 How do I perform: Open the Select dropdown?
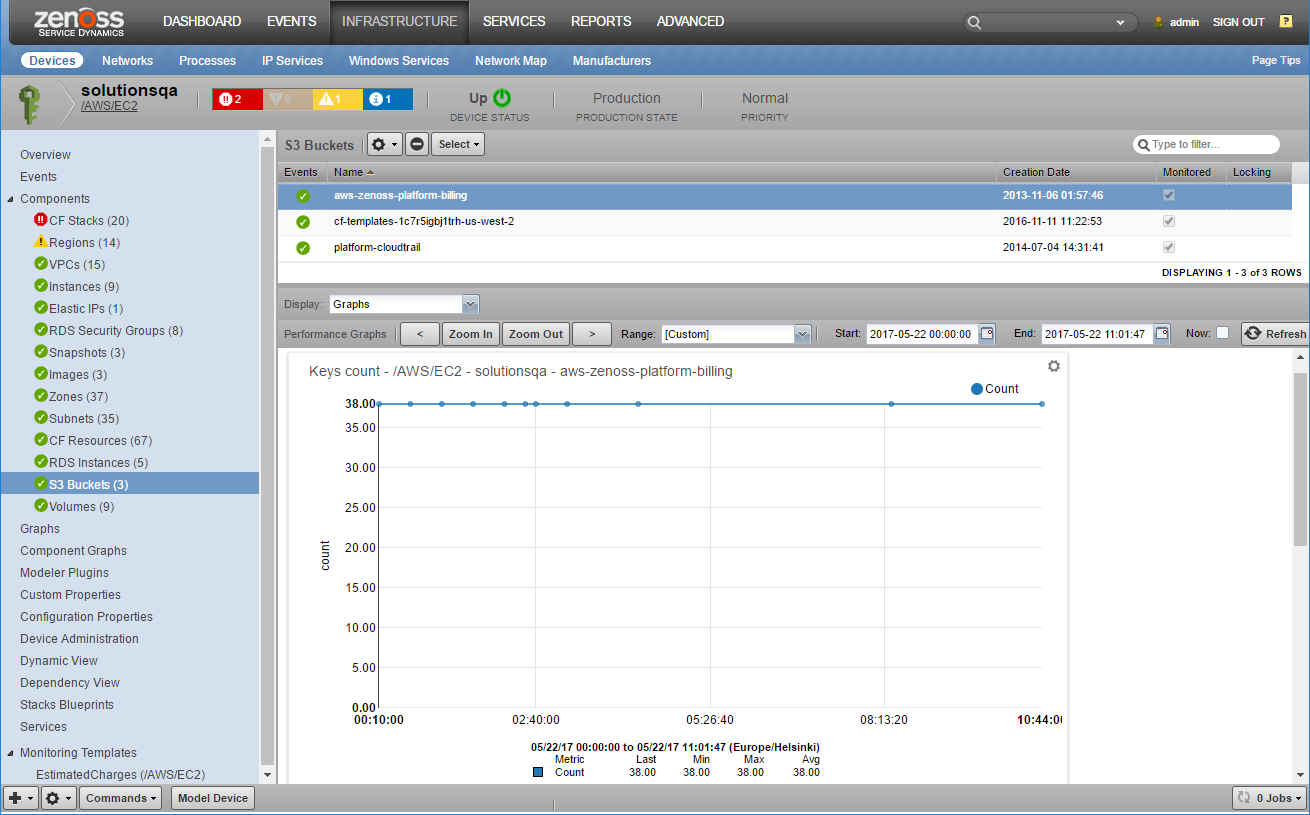[x=458, y=144]
